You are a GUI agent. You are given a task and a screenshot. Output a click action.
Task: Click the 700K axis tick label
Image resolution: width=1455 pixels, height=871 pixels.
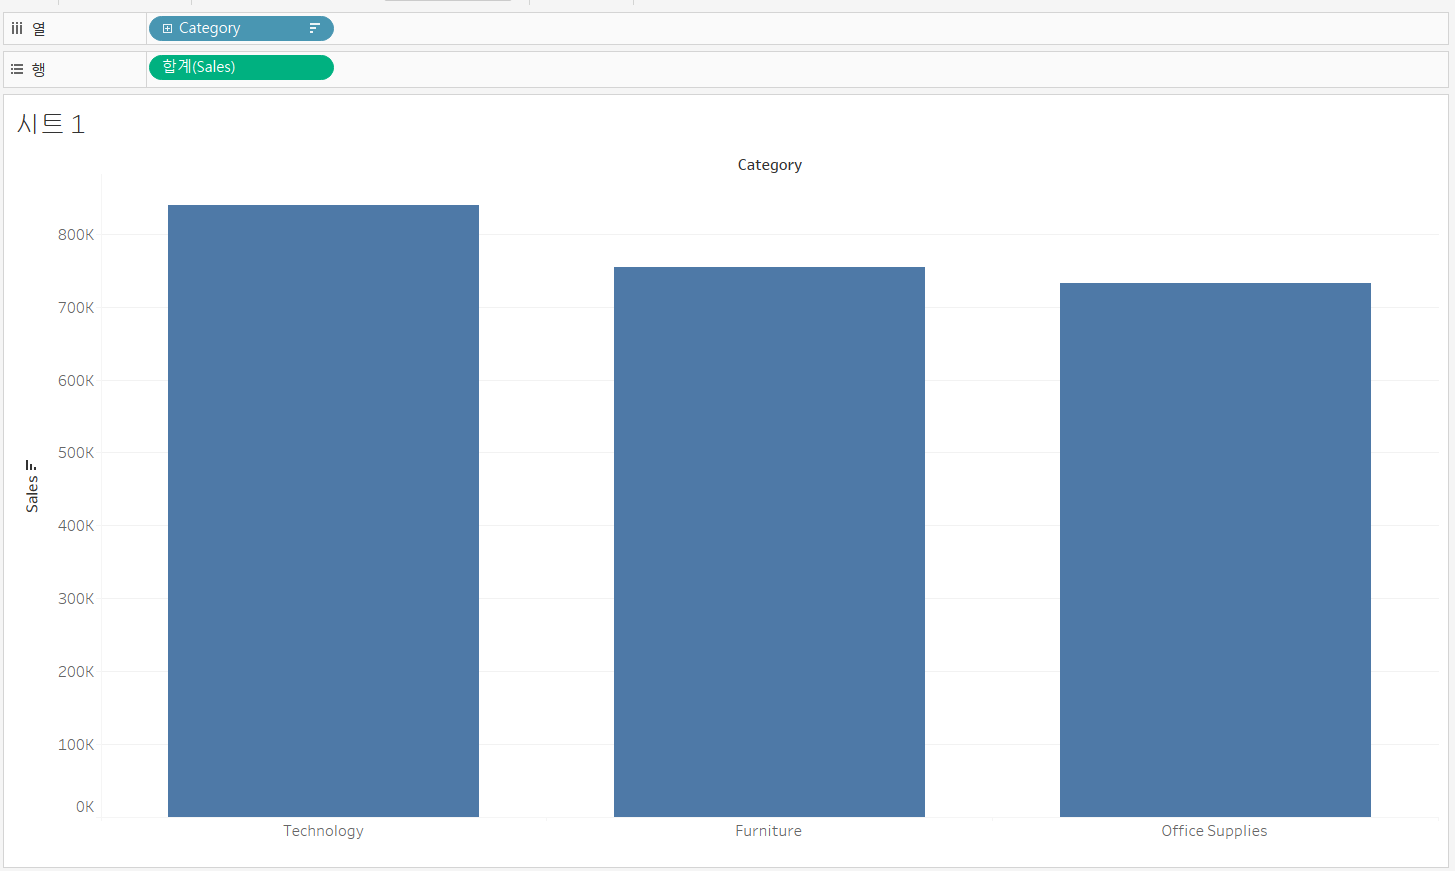click(x=76, y=308)
